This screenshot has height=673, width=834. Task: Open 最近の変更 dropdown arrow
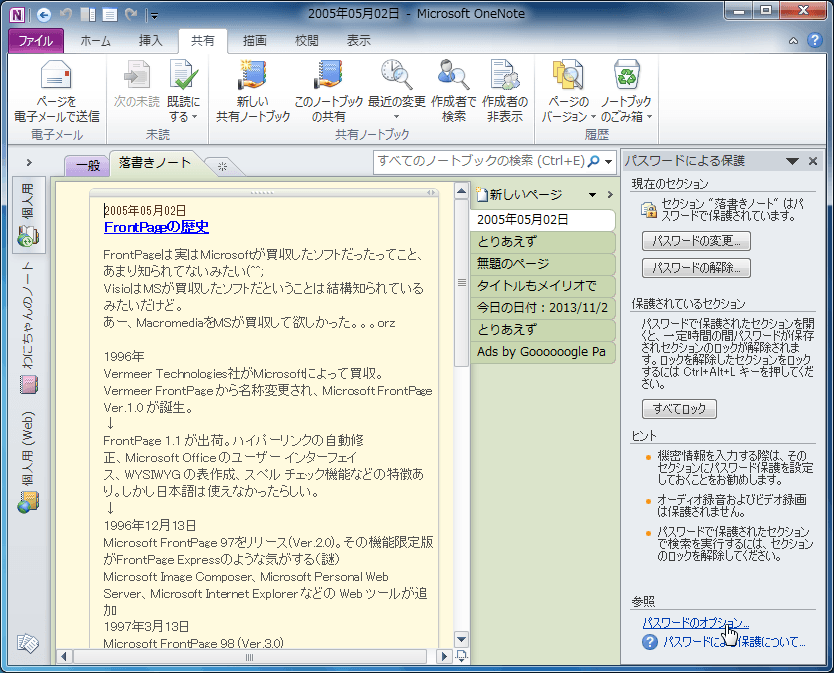click(396, 117)
